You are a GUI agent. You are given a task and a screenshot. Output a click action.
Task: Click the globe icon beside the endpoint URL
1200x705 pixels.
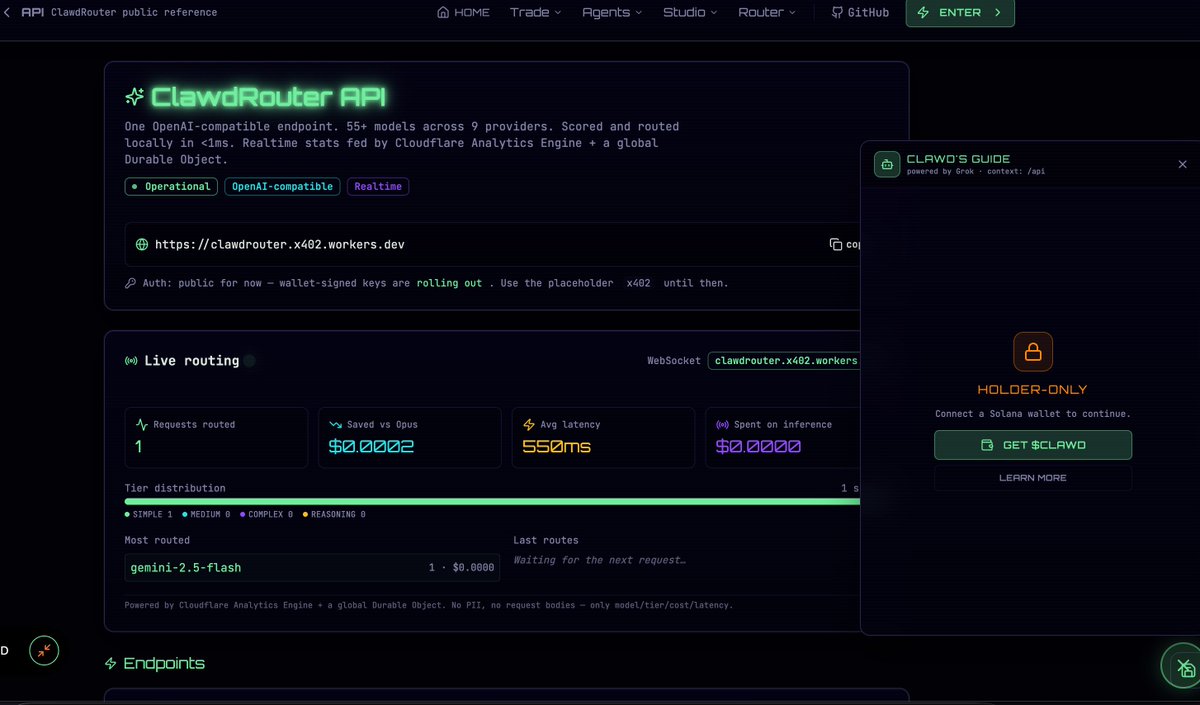click(x=142, y=244)
